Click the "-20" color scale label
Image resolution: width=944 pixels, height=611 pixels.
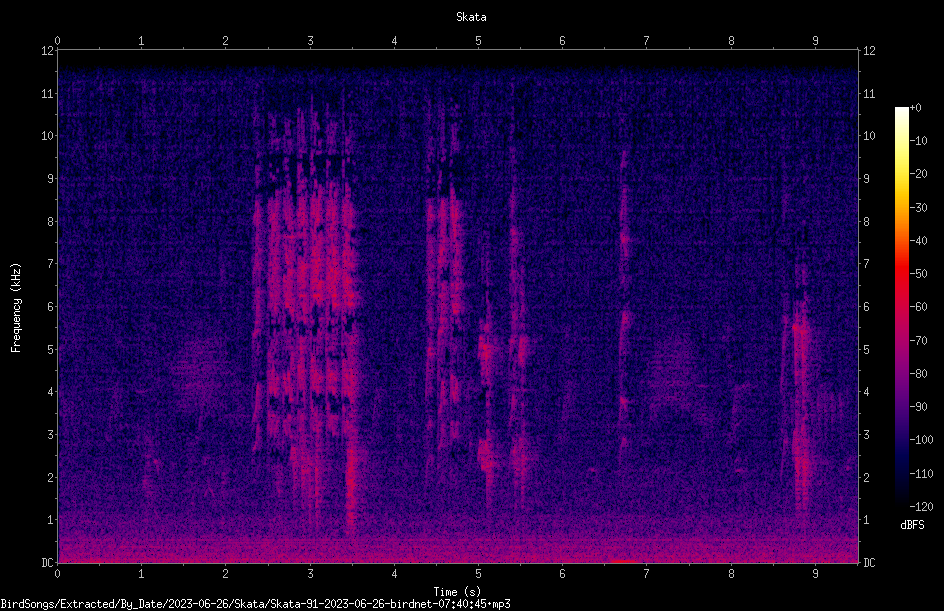click(918, 174)
